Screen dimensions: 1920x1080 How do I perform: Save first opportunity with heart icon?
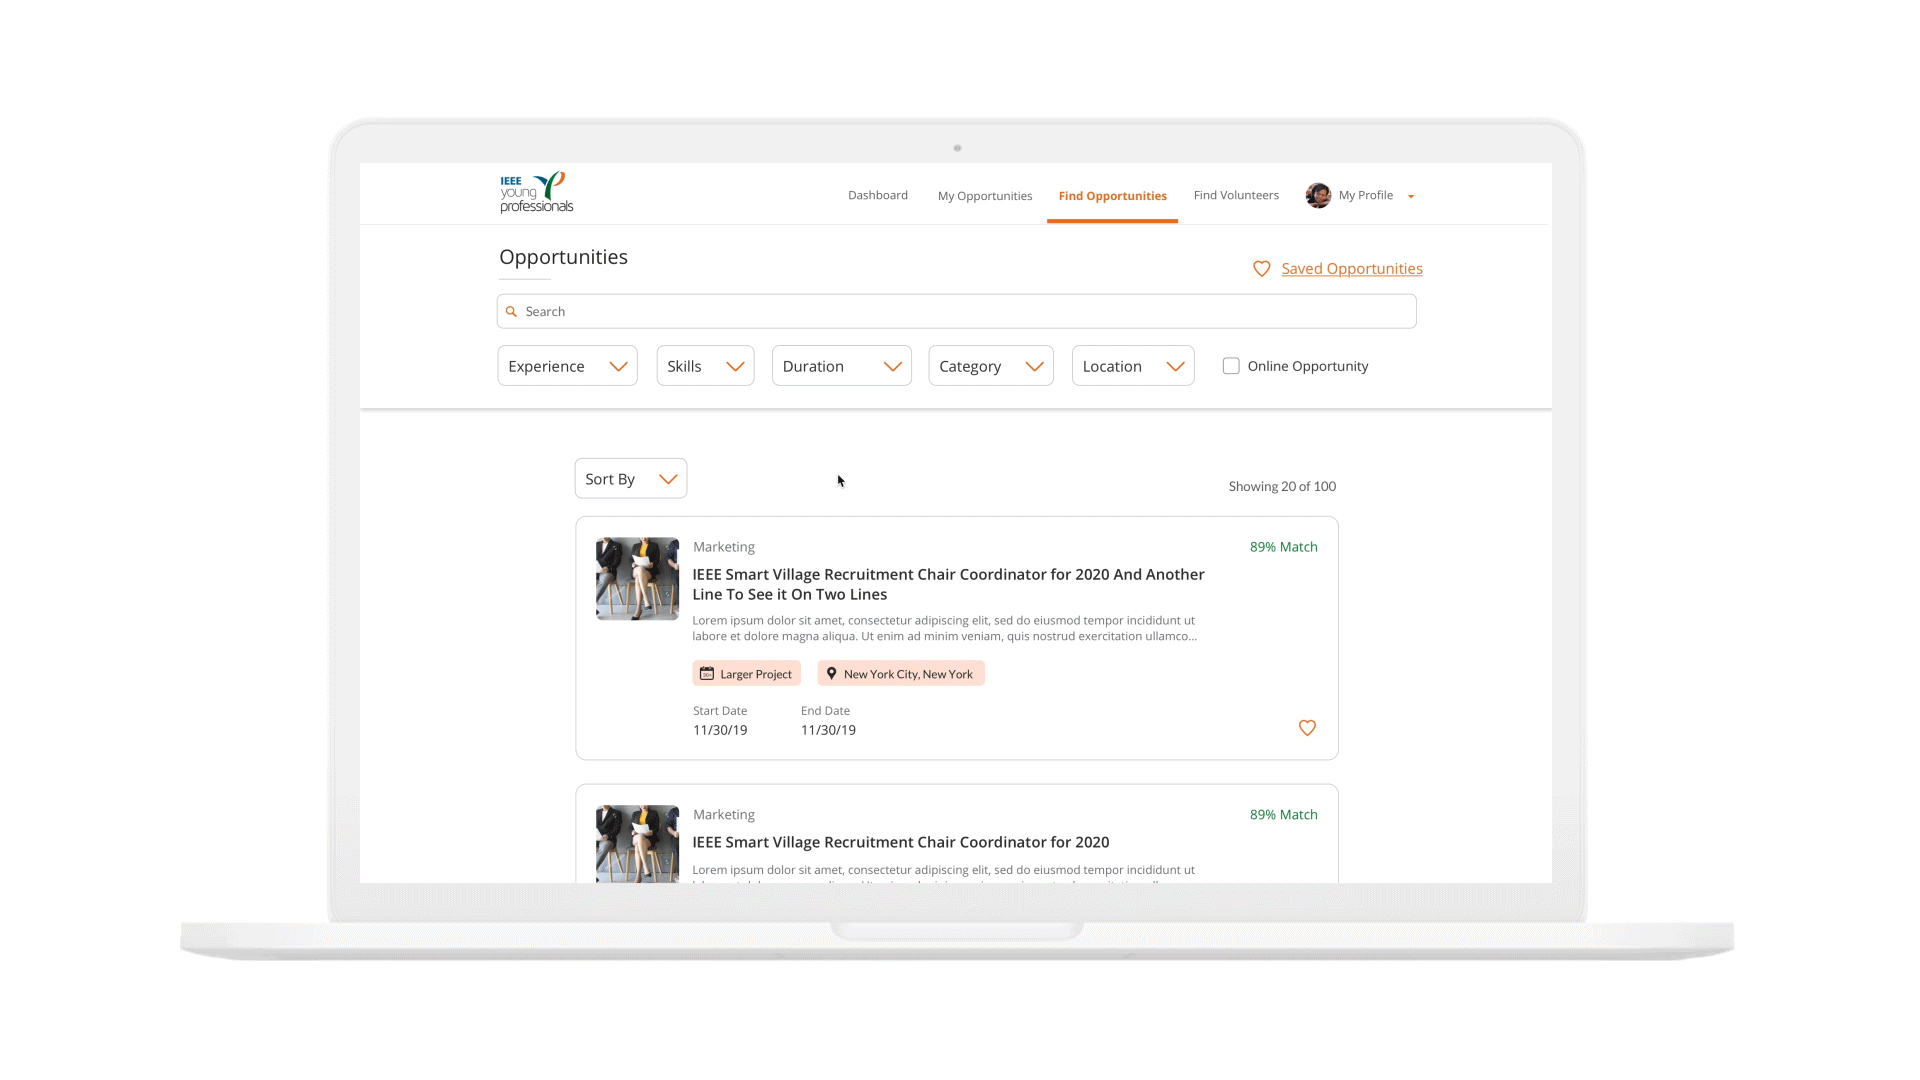pos(1306,728)
